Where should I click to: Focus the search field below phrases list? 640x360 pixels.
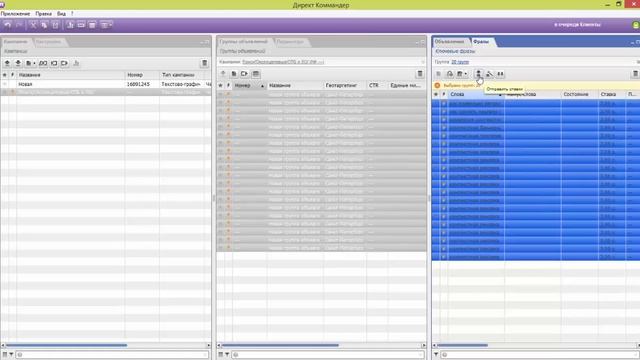click(x=540, y=355)
